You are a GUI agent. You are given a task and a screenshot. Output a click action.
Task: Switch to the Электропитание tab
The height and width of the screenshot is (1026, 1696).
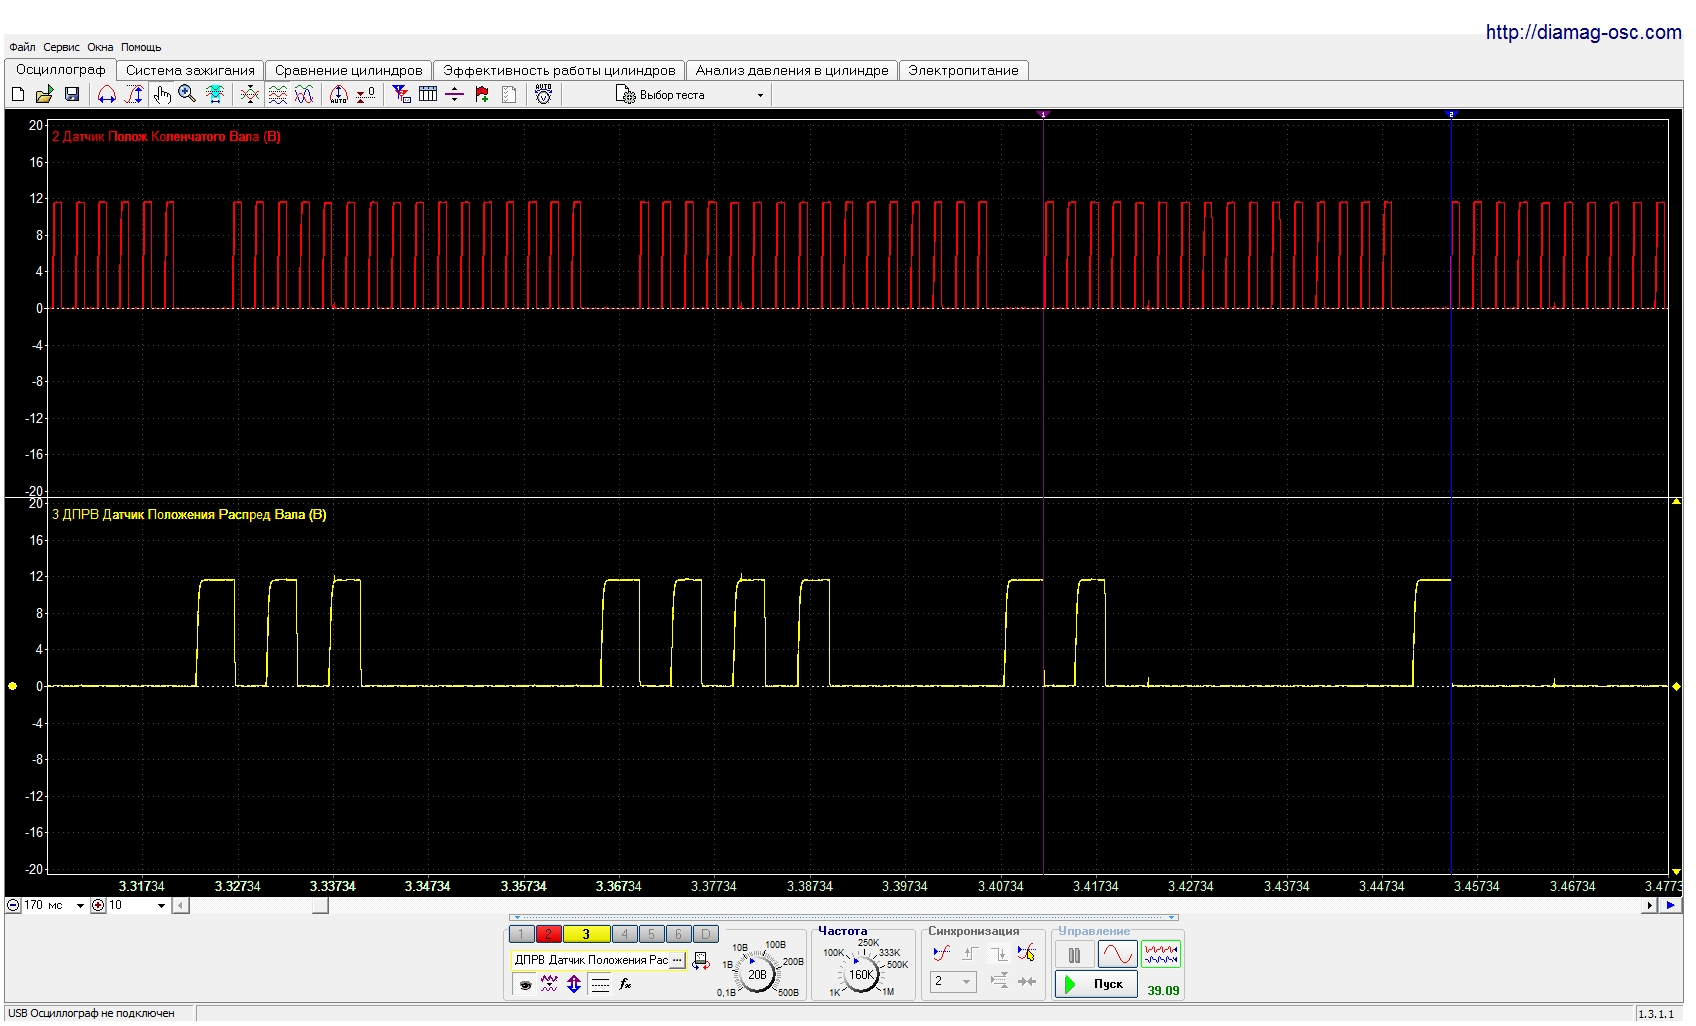(x=963, y=70)
